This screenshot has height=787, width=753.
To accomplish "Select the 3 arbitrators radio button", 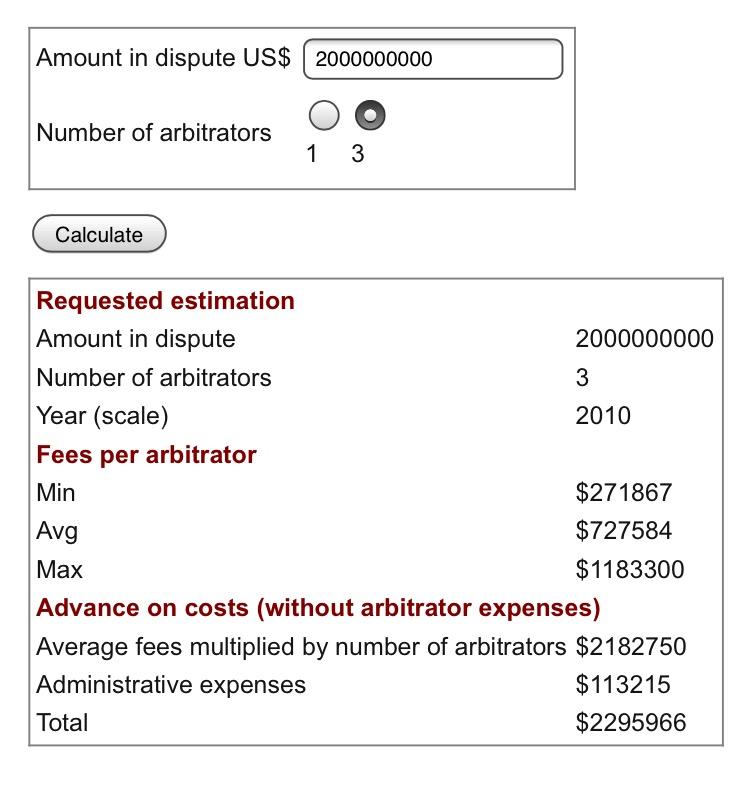I will (x=370, y=115).
